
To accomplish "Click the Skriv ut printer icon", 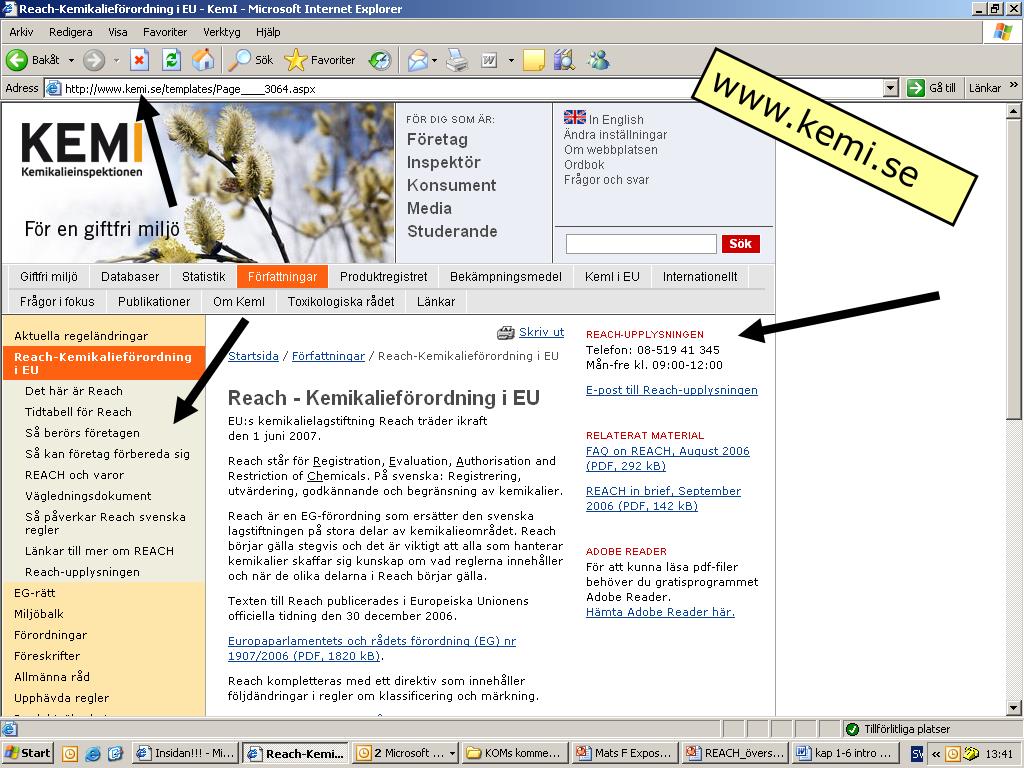I will click(x=506, y=333).
